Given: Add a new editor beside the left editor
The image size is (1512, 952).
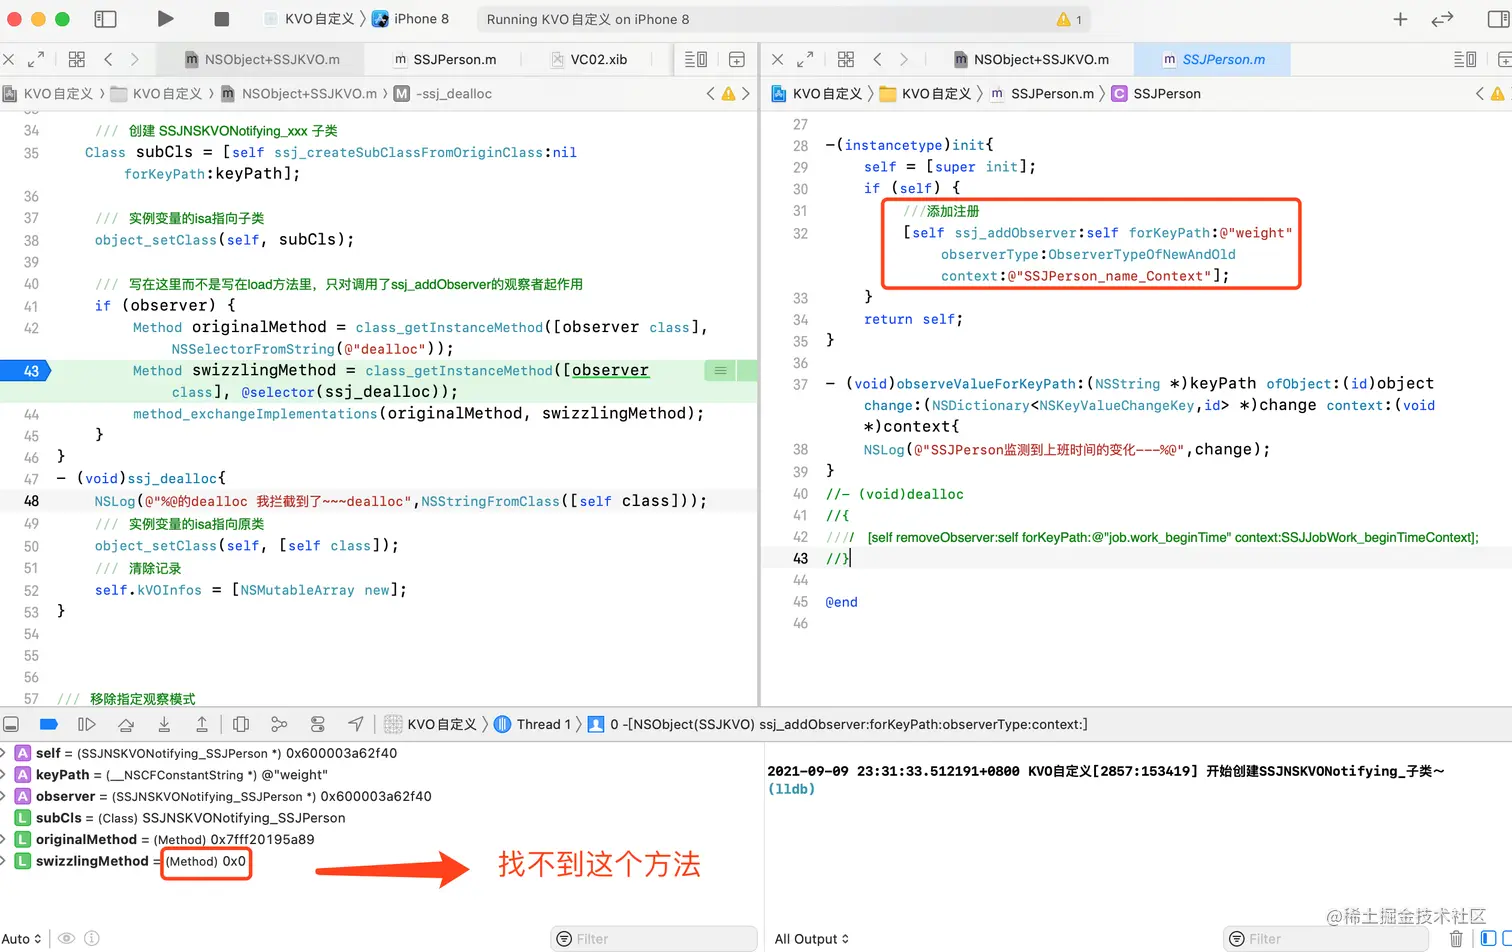Looking at the screenshot, I should 737,59.
